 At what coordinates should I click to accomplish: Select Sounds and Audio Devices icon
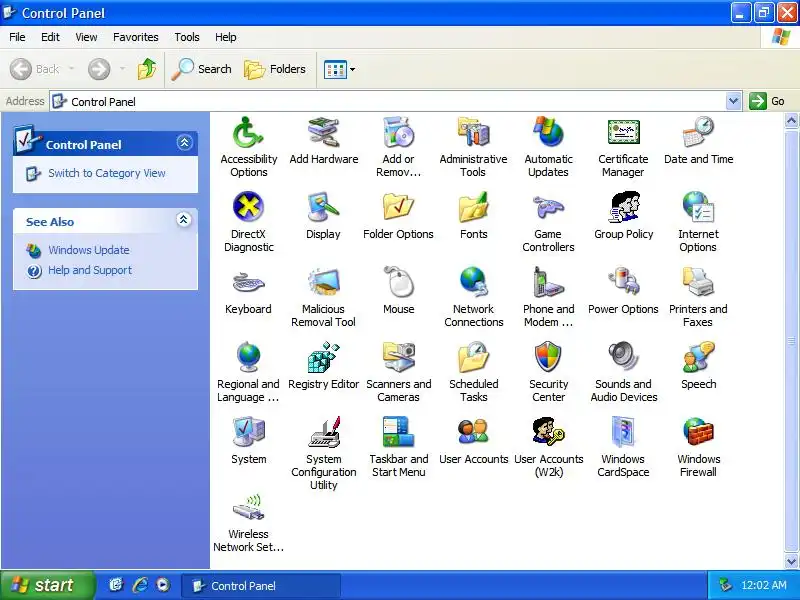(x=623, y=358)
